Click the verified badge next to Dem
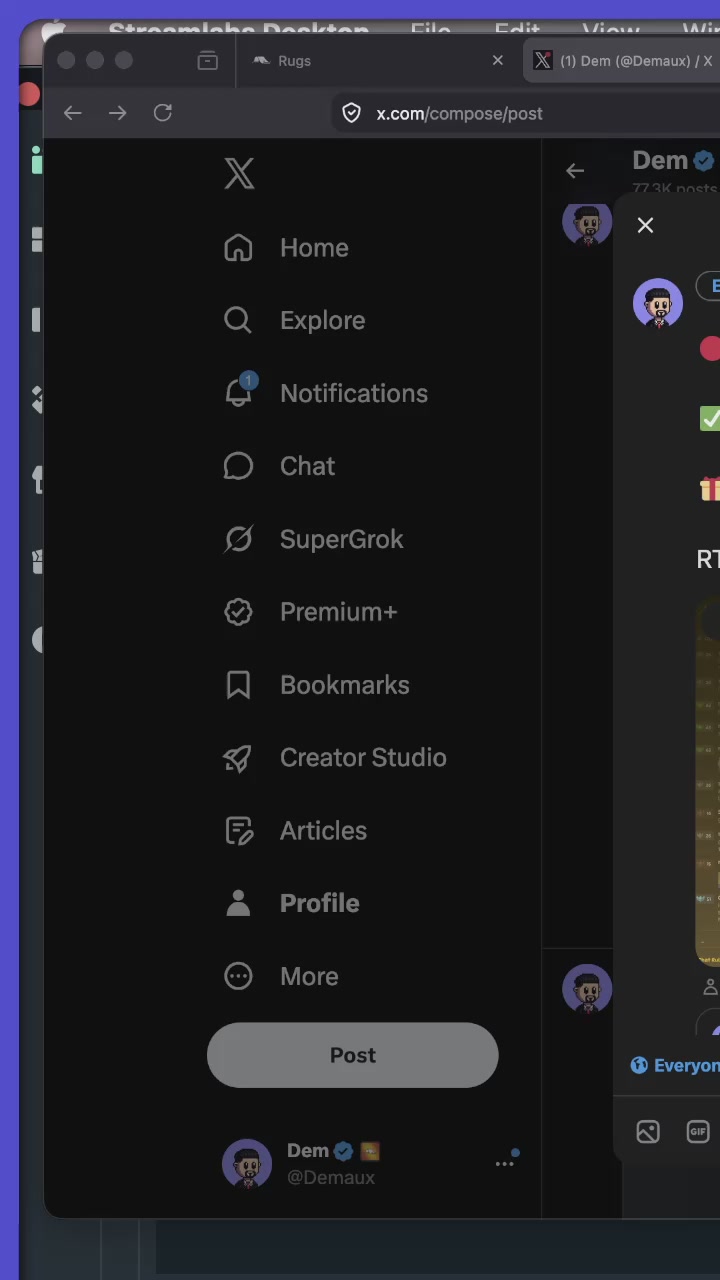This screenshot has width=720, height=1280. click(x=704, y=161)
